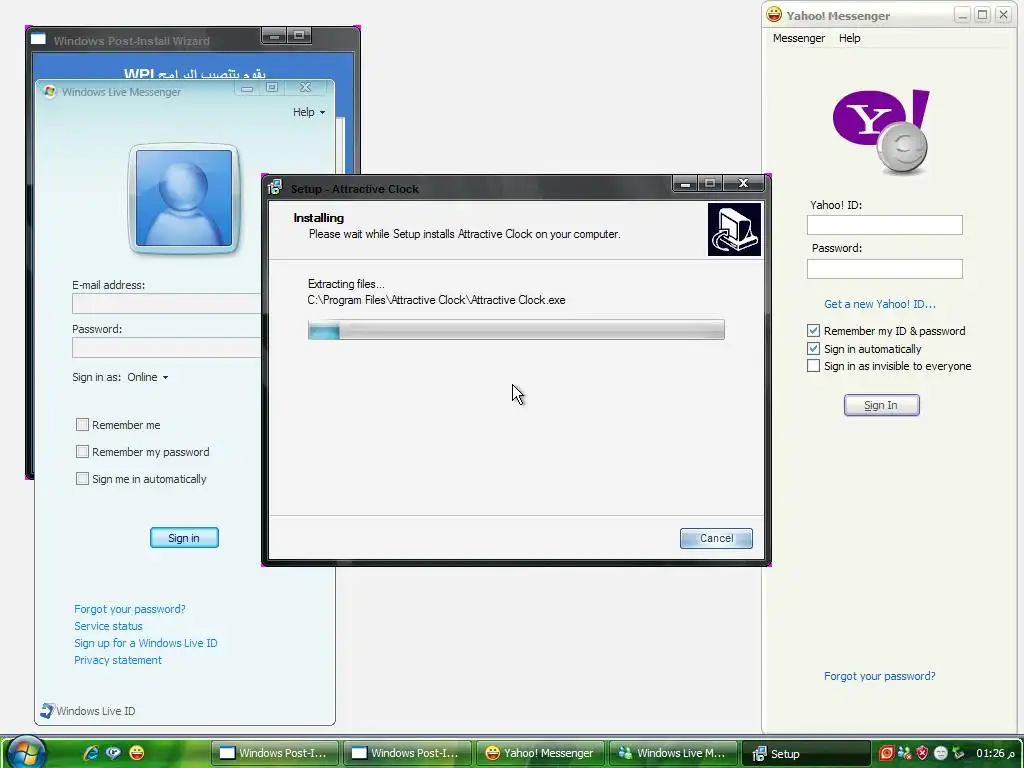Click the Extracting files... status text
Viewport: 1024px width, 768px height.
[346, 284]
